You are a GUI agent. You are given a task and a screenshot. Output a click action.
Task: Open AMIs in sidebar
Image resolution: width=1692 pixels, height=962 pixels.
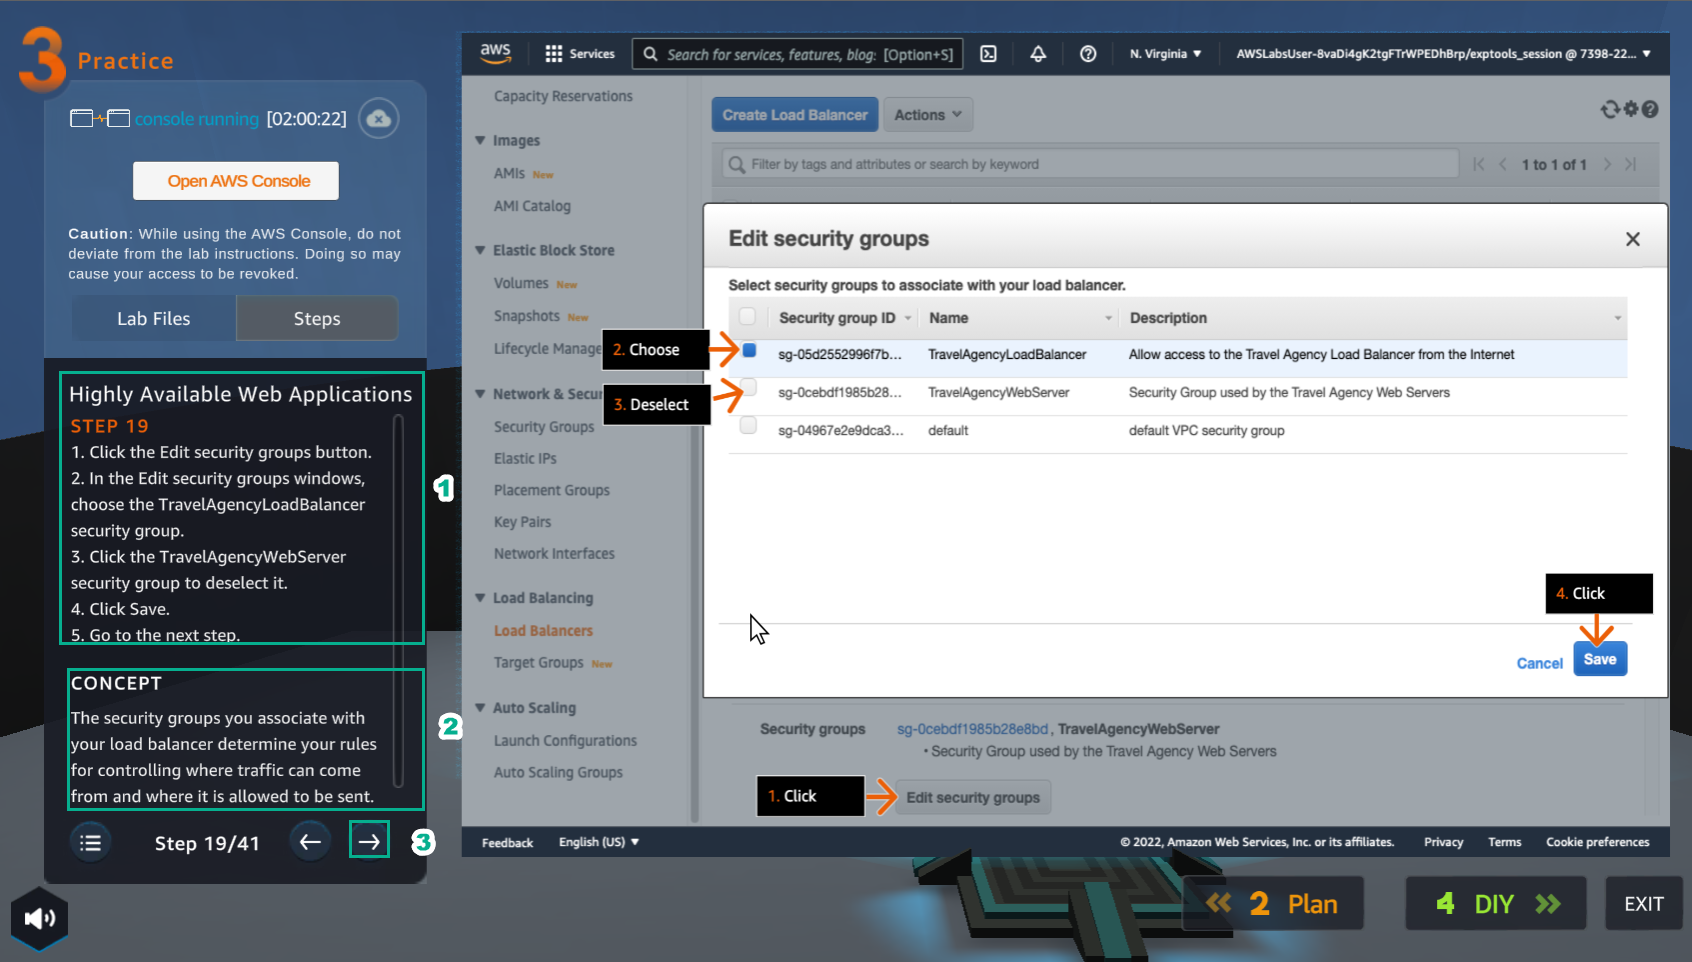pos(509,173)
